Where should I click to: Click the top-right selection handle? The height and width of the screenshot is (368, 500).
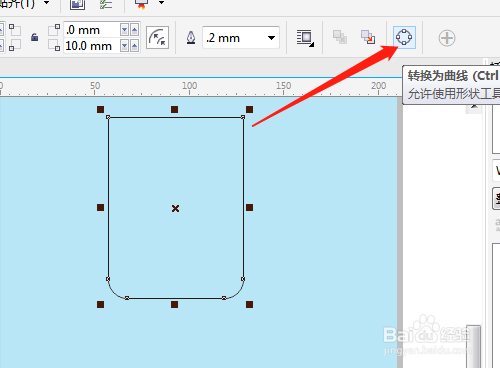(249, 109)
